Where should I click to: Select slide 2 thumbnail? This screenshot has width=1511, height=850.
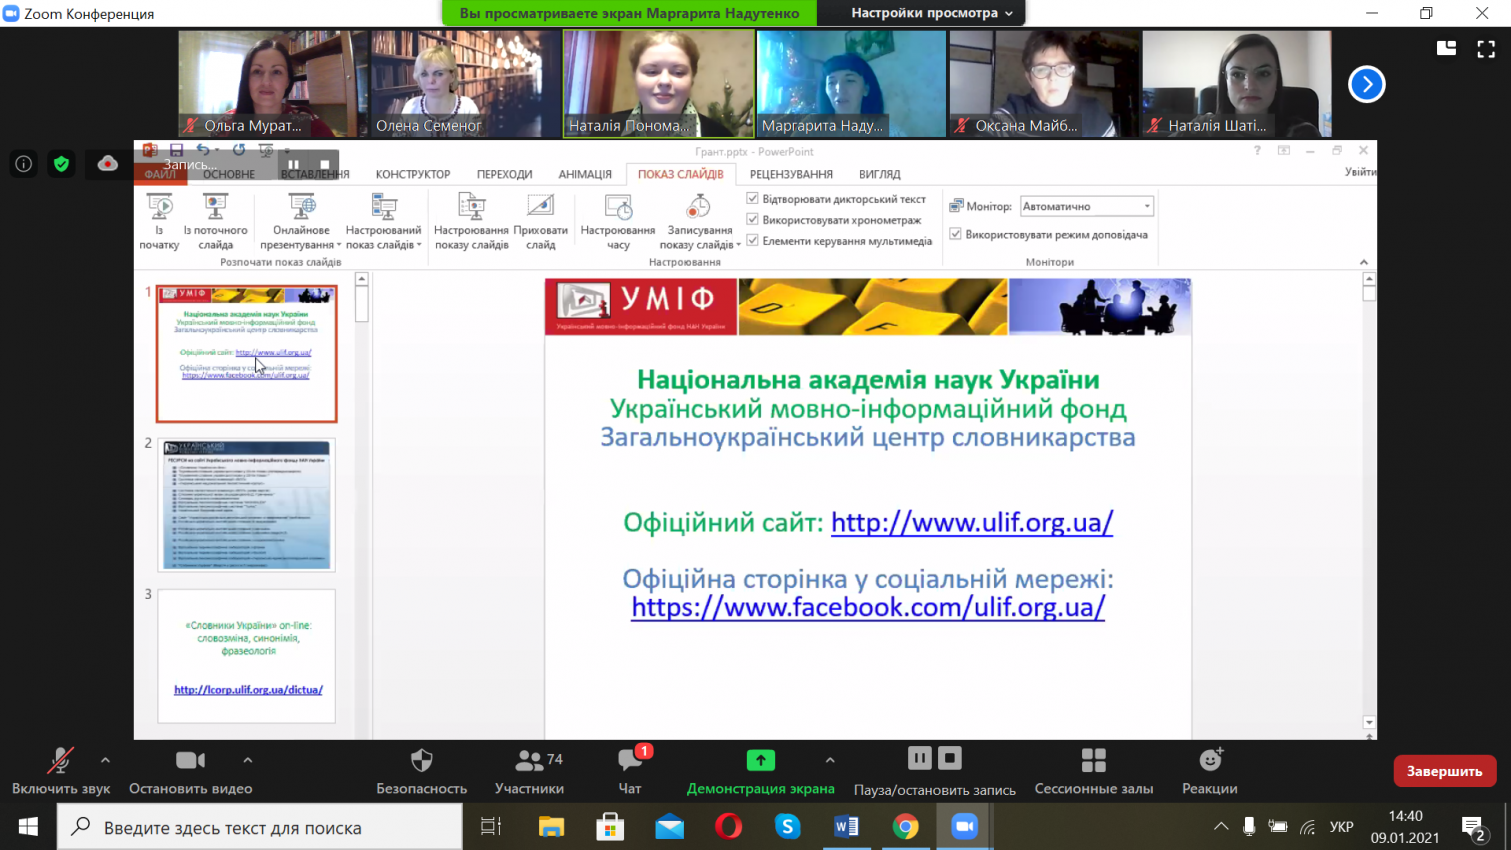click(x=247, y=505)
